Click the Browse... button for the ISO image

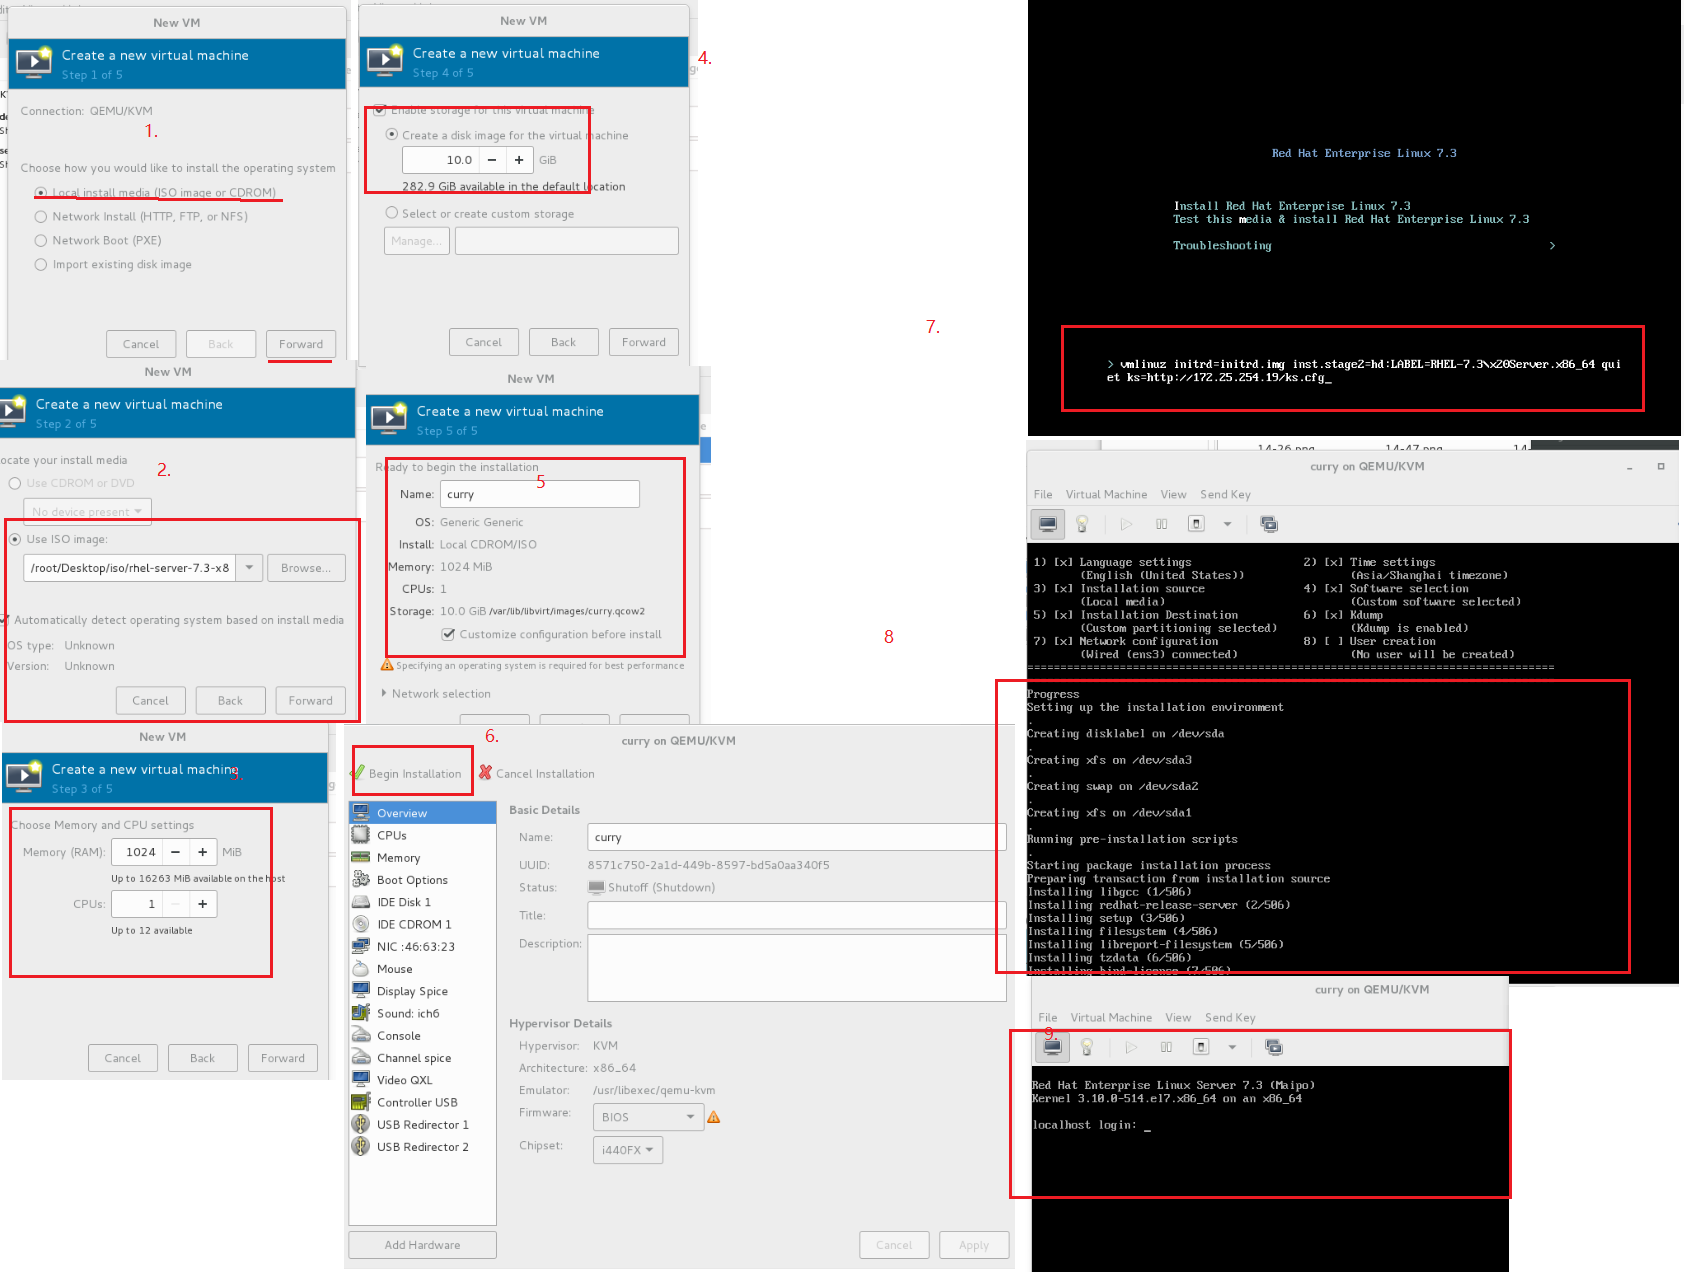click(x=306, y=568)
